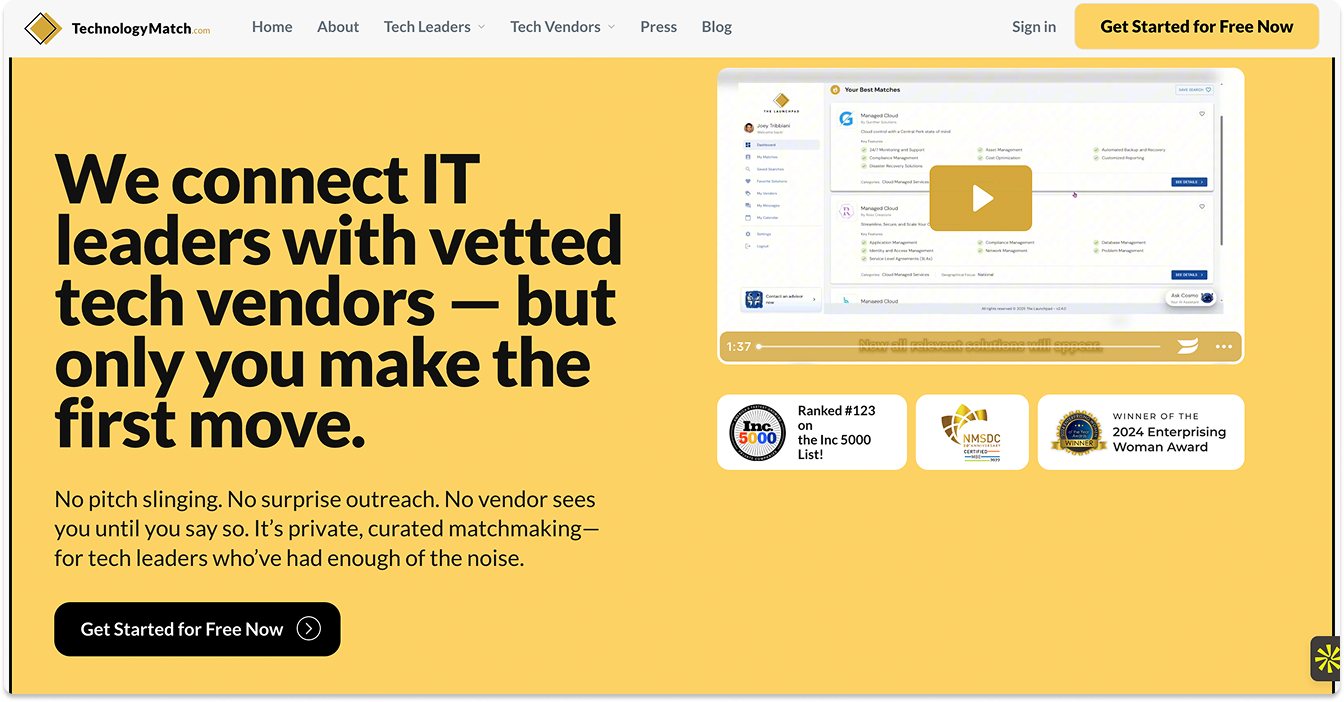The image size is (1344, 702).
Task: Click the '2024 Enterprising Woman Award' text
Action: click(1169, 439)
